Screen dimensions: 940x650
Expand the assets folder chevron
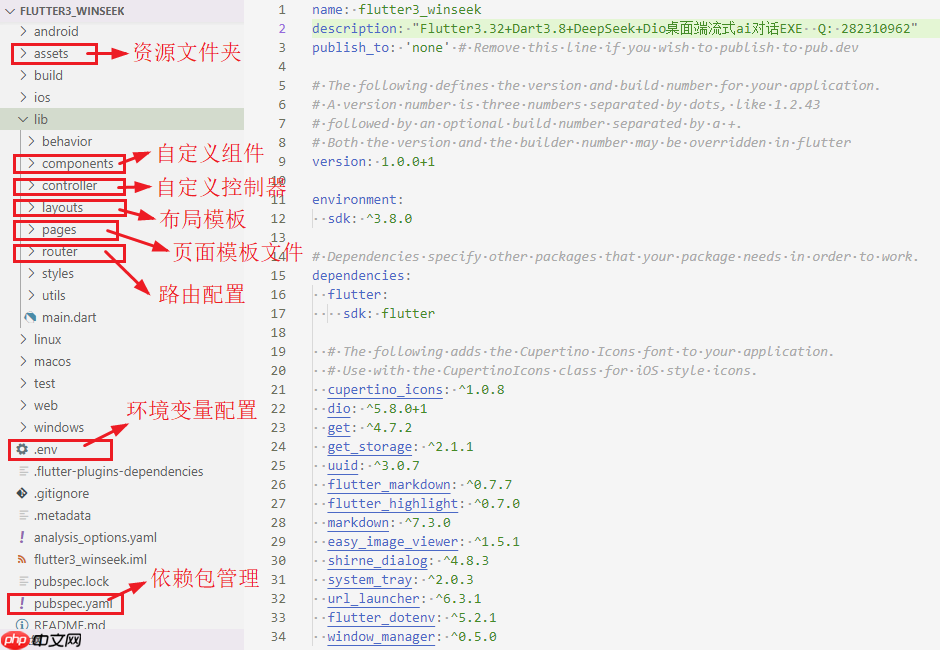click(x=23, y=53)
